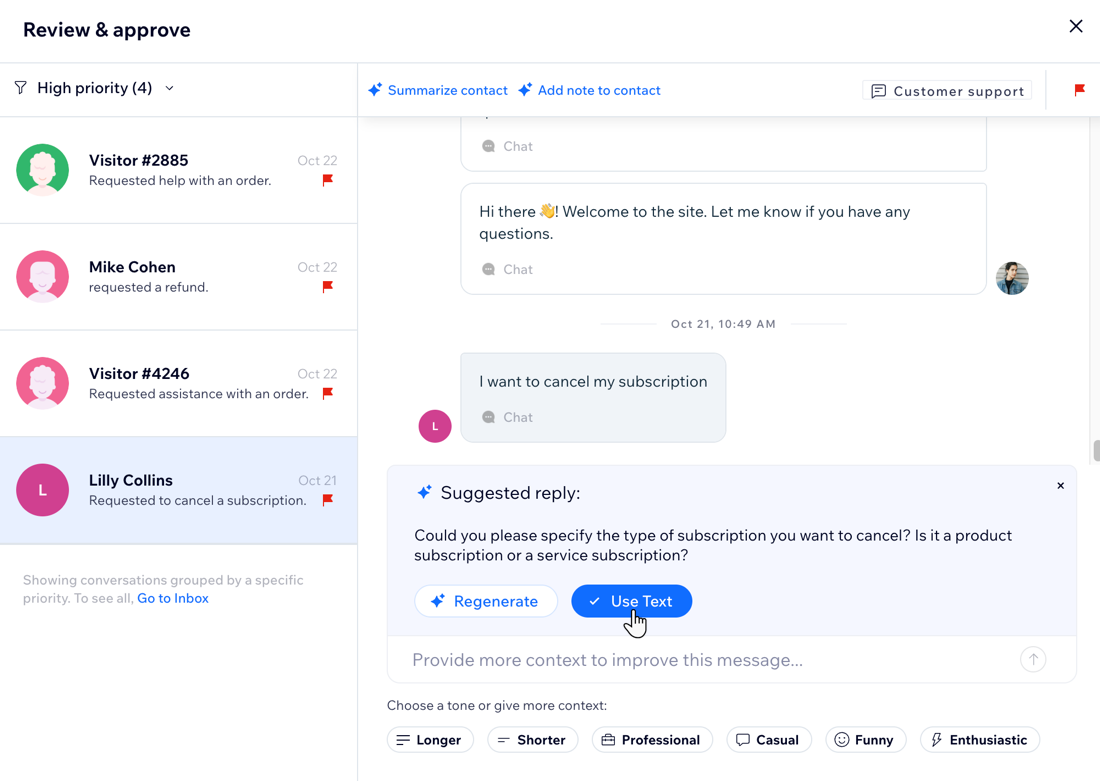The width and height of the screenshot is (1100, 781).
Task: Click the Regenerate button
Action: click(486, 601)
